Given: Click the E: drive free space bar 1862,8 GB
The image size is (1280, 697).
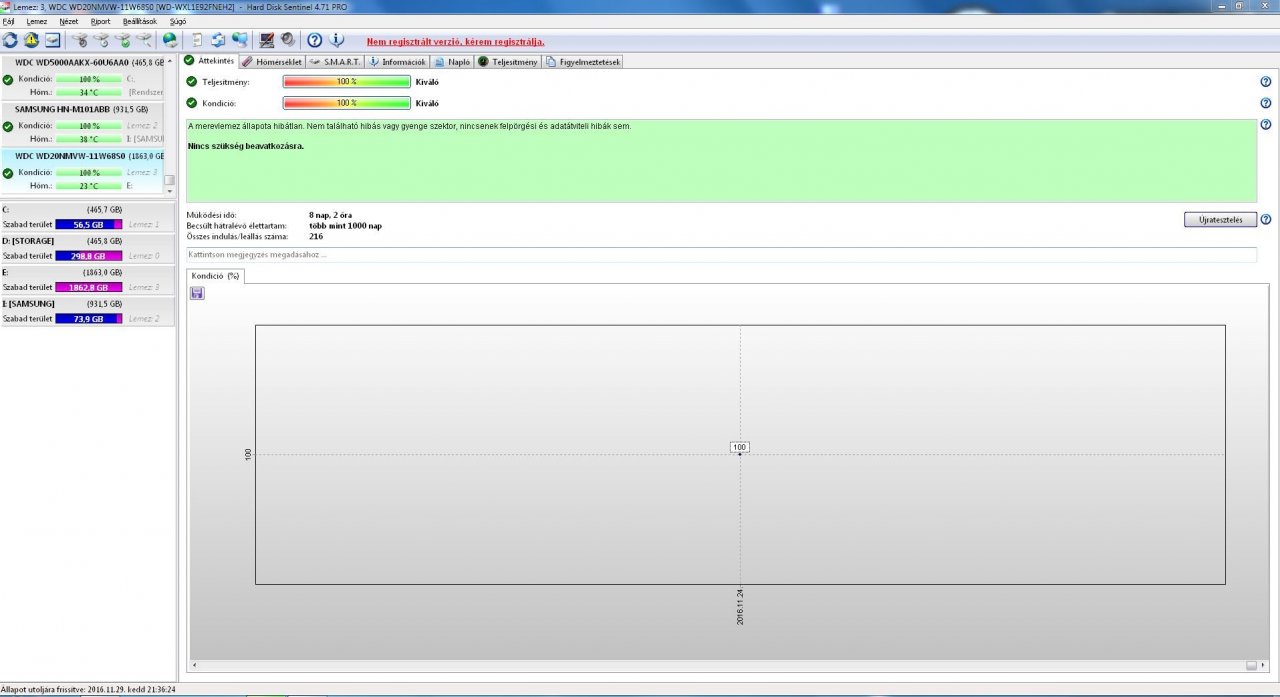Looking at the screenshot, I should 89,287.
